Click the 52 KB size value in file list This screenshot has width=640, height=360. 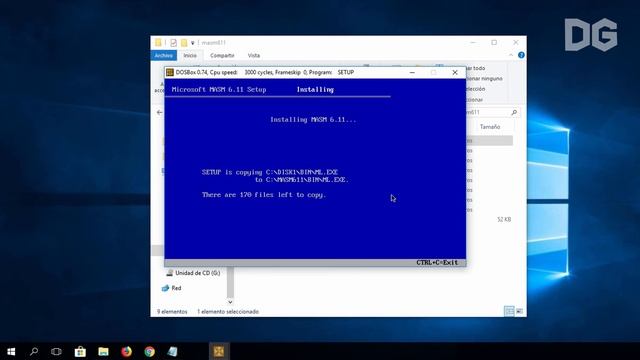pos(504,220)
